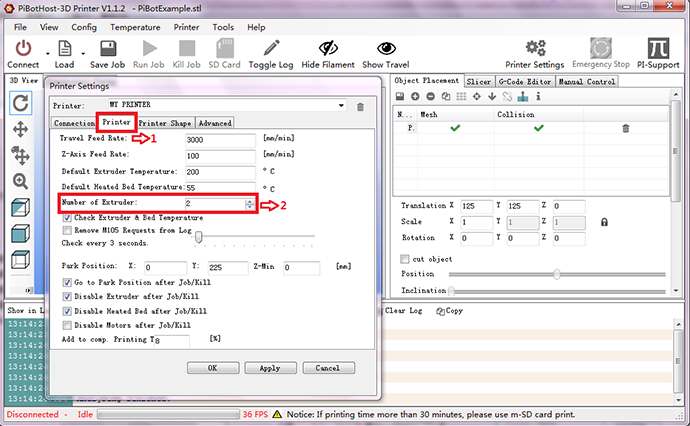Click the trash icon in the object row
This screenshot has height=426, width=690.
pyautogui.click(x=626, y=129)
